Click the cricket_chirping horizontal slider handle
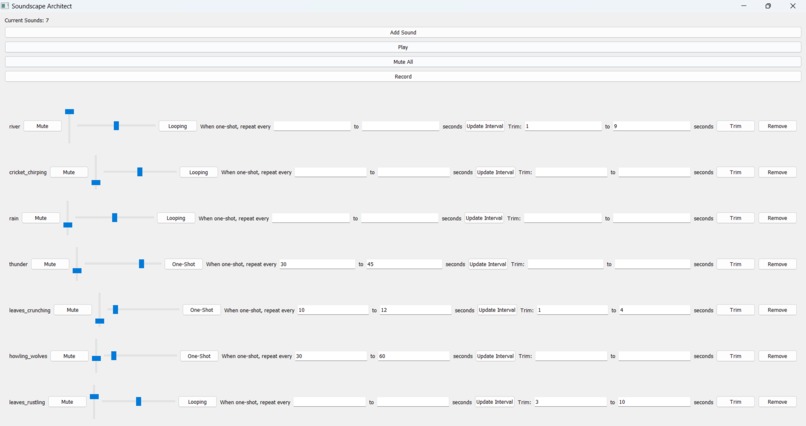The width and height of the screenshot is (806, 426). point(139,172)
